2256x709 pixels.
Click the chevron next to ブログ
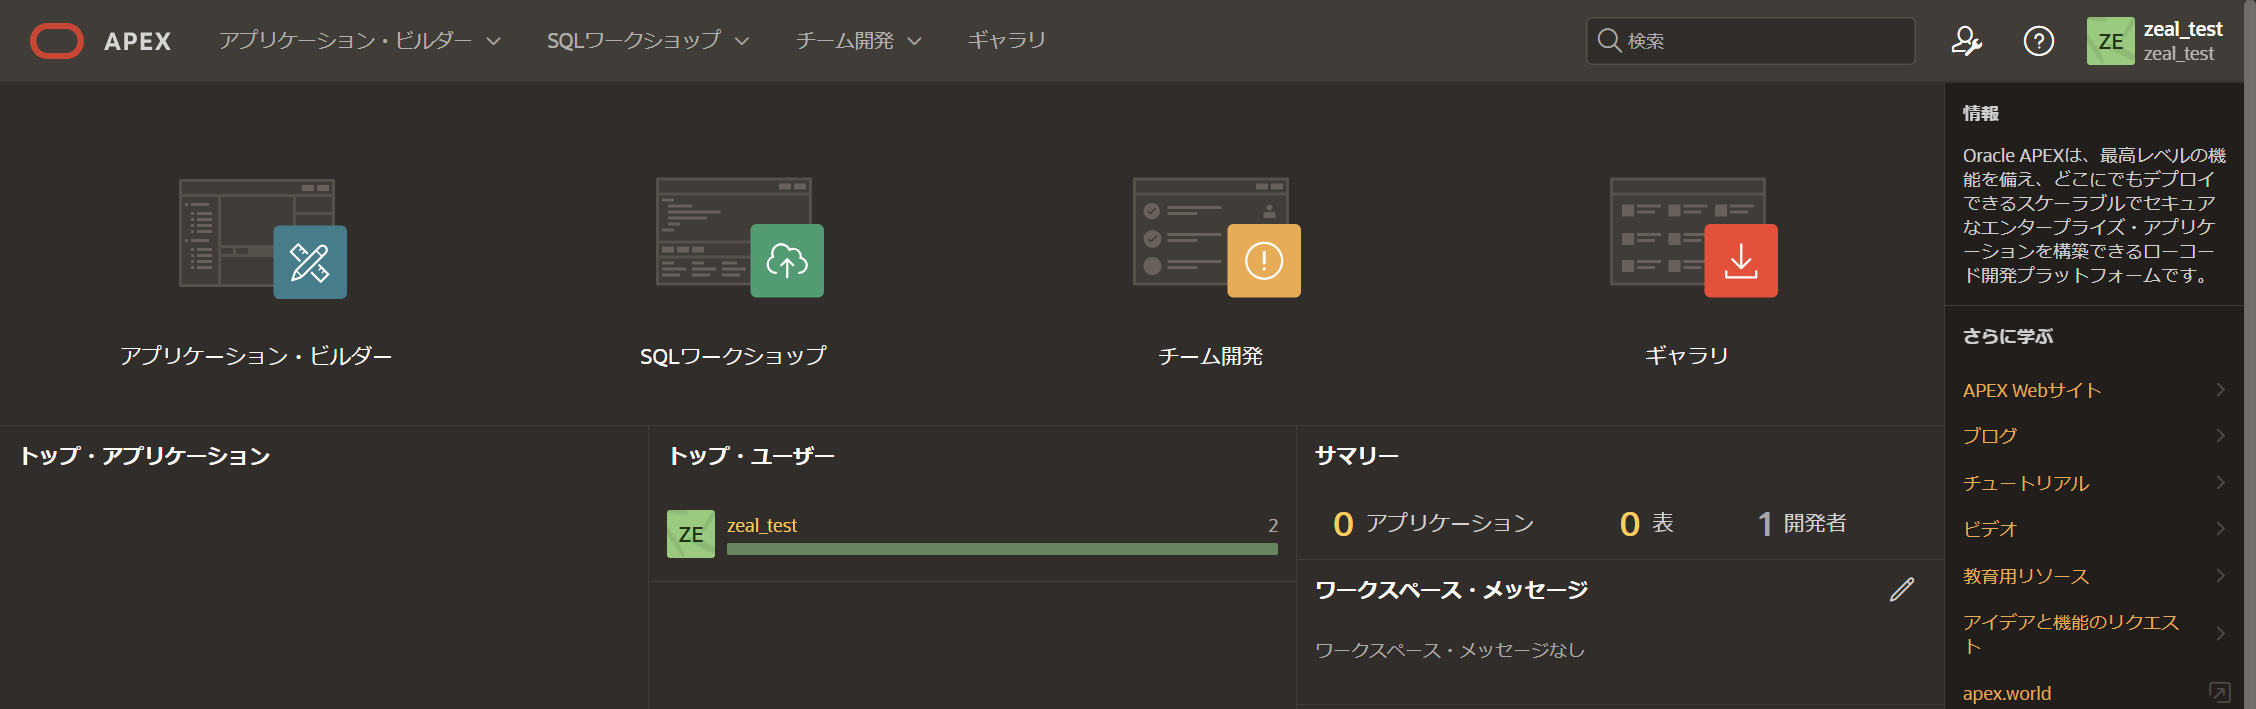point(2220,436)
